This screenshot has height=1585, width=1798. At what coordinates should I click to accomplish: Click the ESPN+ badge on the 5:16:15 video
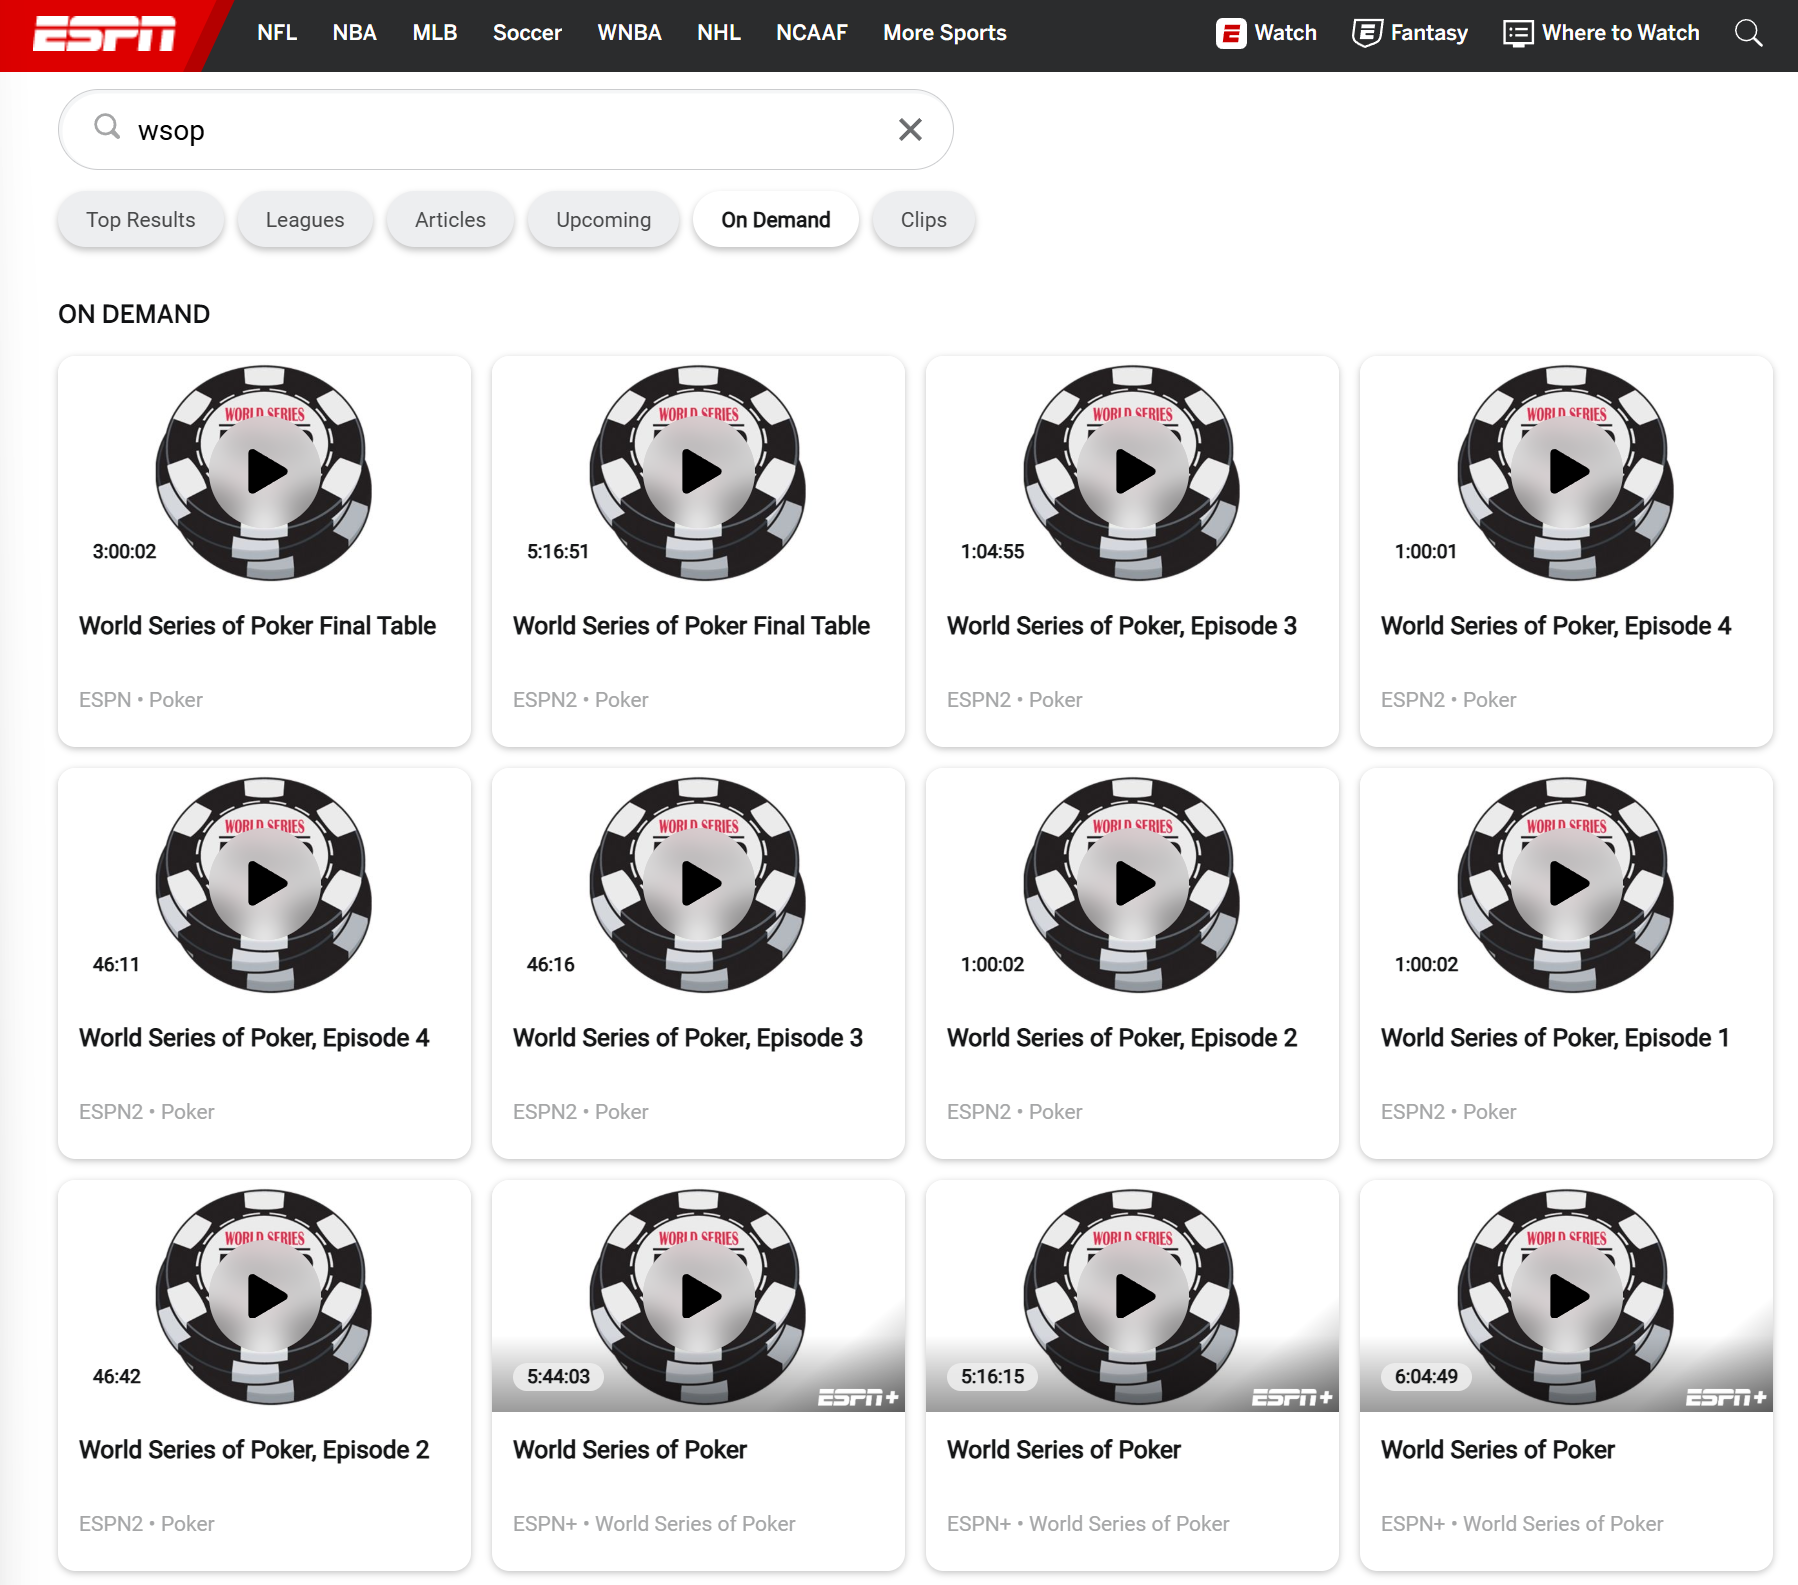[1292, 1397]
